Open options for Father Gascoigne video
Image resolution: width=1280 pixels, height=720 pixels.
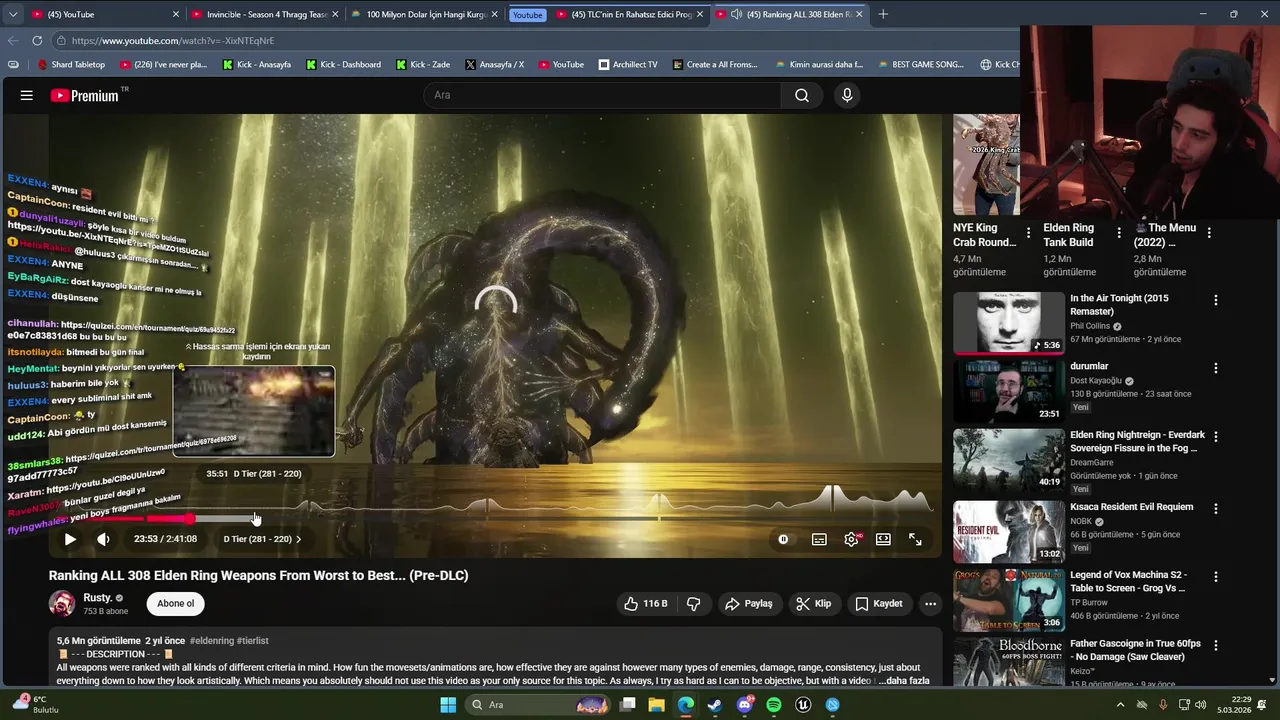(1216, 645)
